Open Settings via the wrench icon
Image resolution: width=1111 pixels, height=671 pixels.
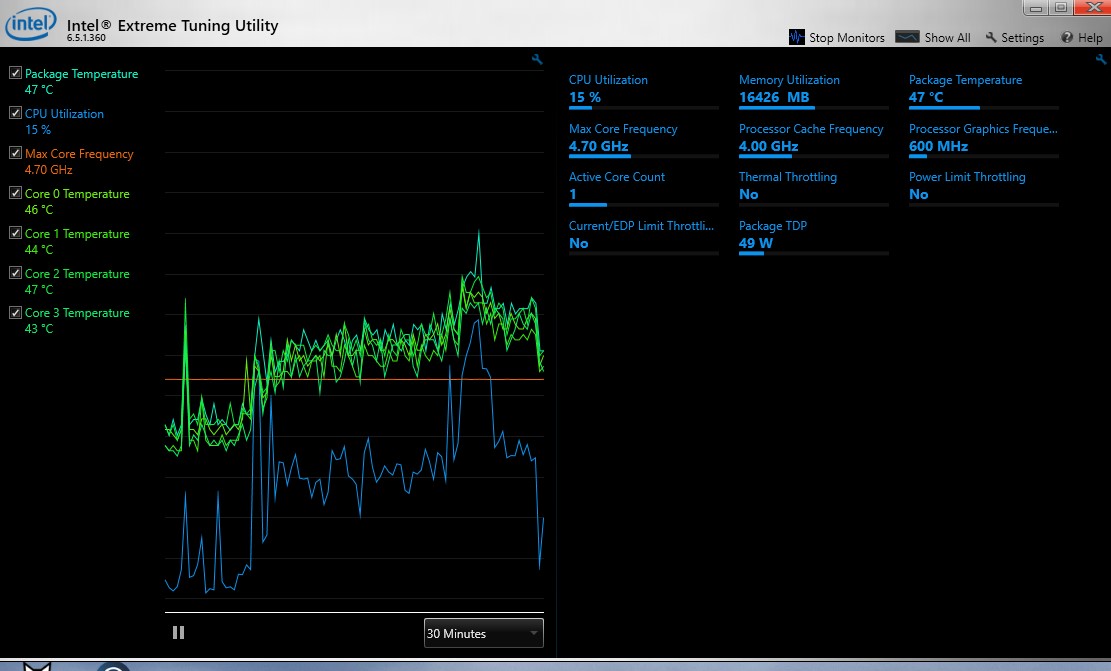click(991, 38)
